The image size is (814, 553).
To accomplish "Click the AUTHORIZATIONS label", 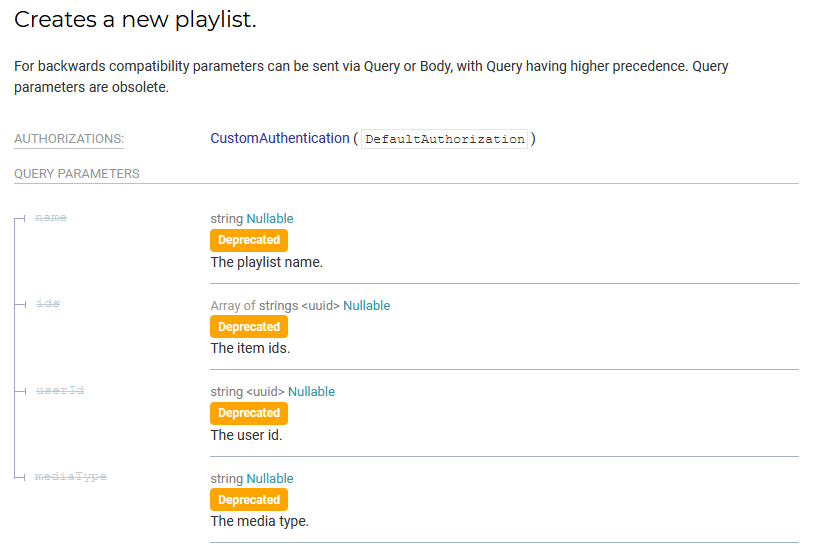I will pos(69,139).
